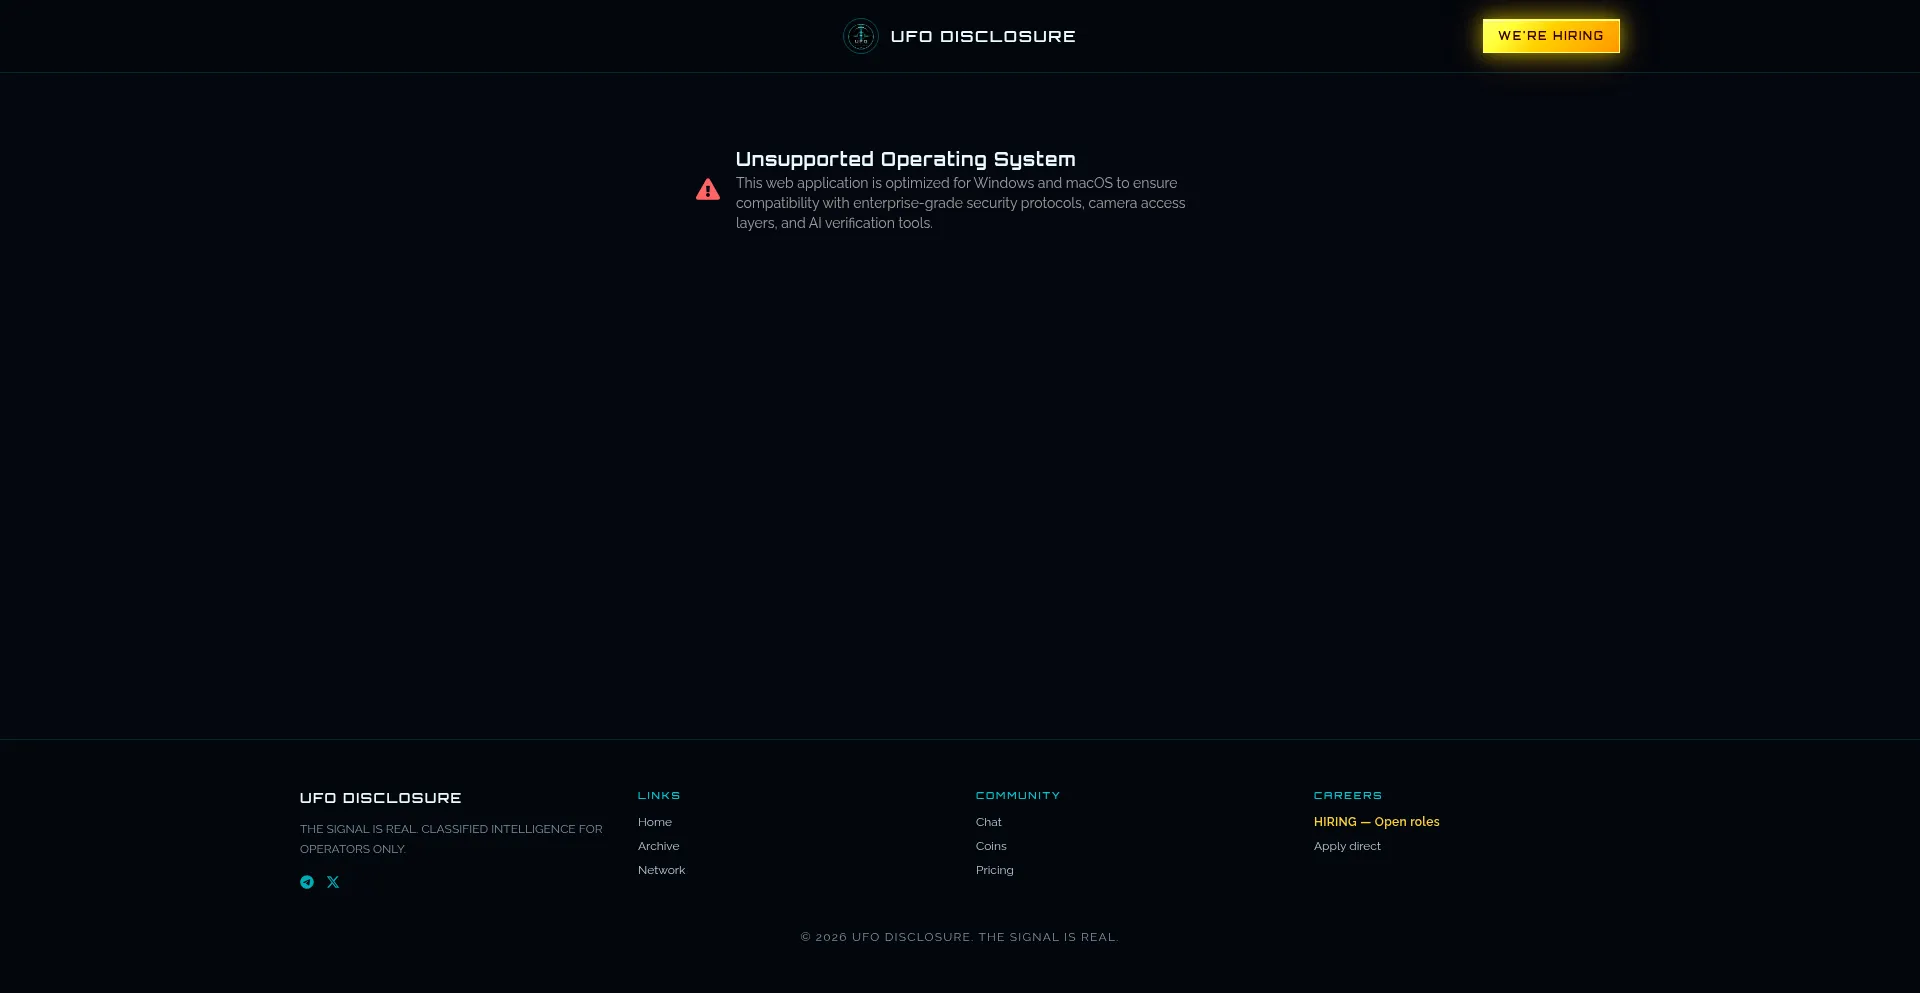Click the Apply direct link
Image resolution: width=1920 pixels, height=993 pixels.
[1347, 846]
